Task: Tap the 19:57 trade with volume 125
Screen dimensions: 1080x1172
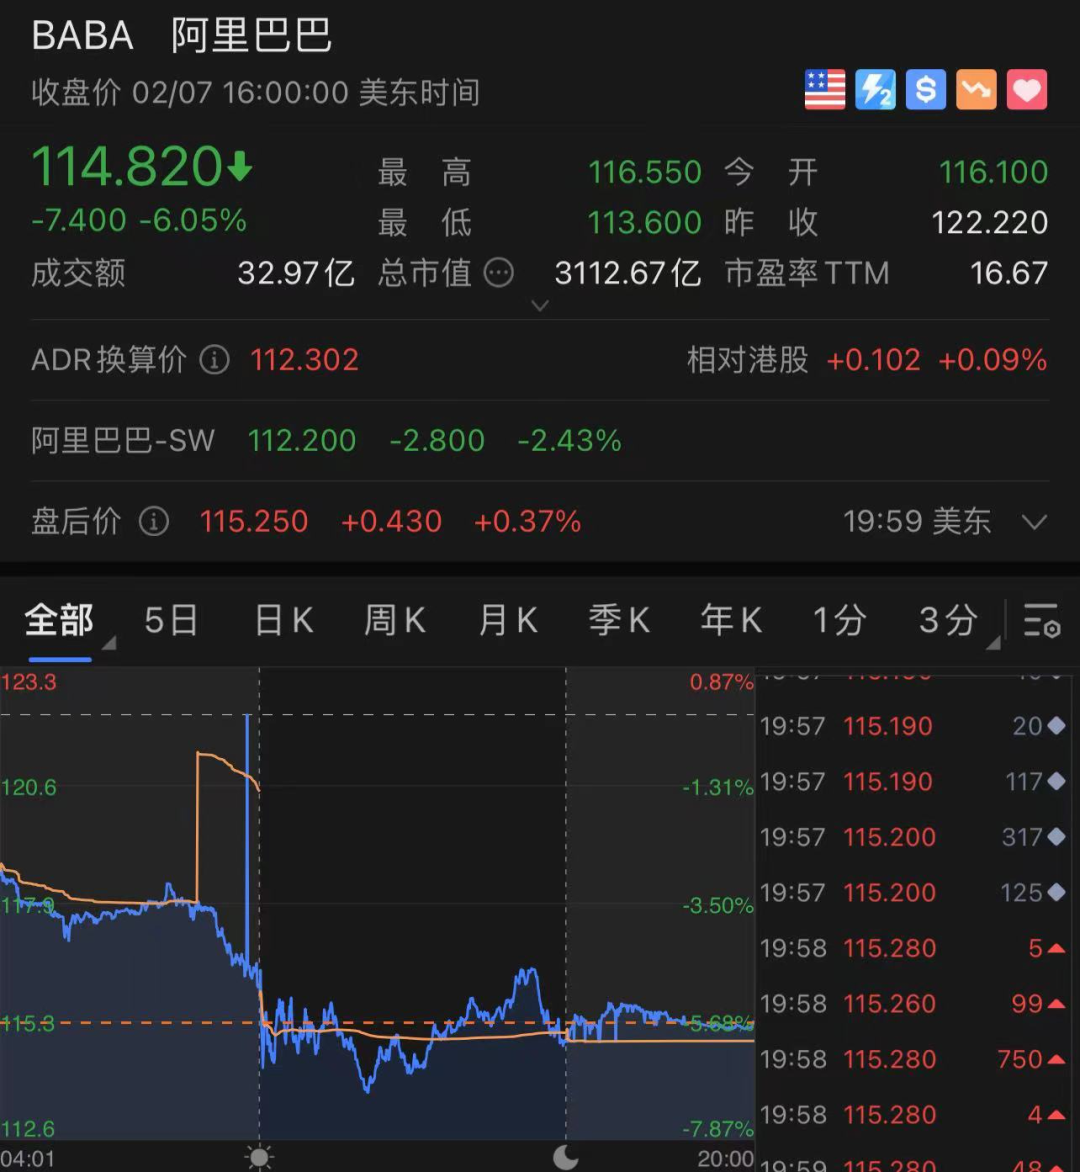Action: tap(913, 892)
